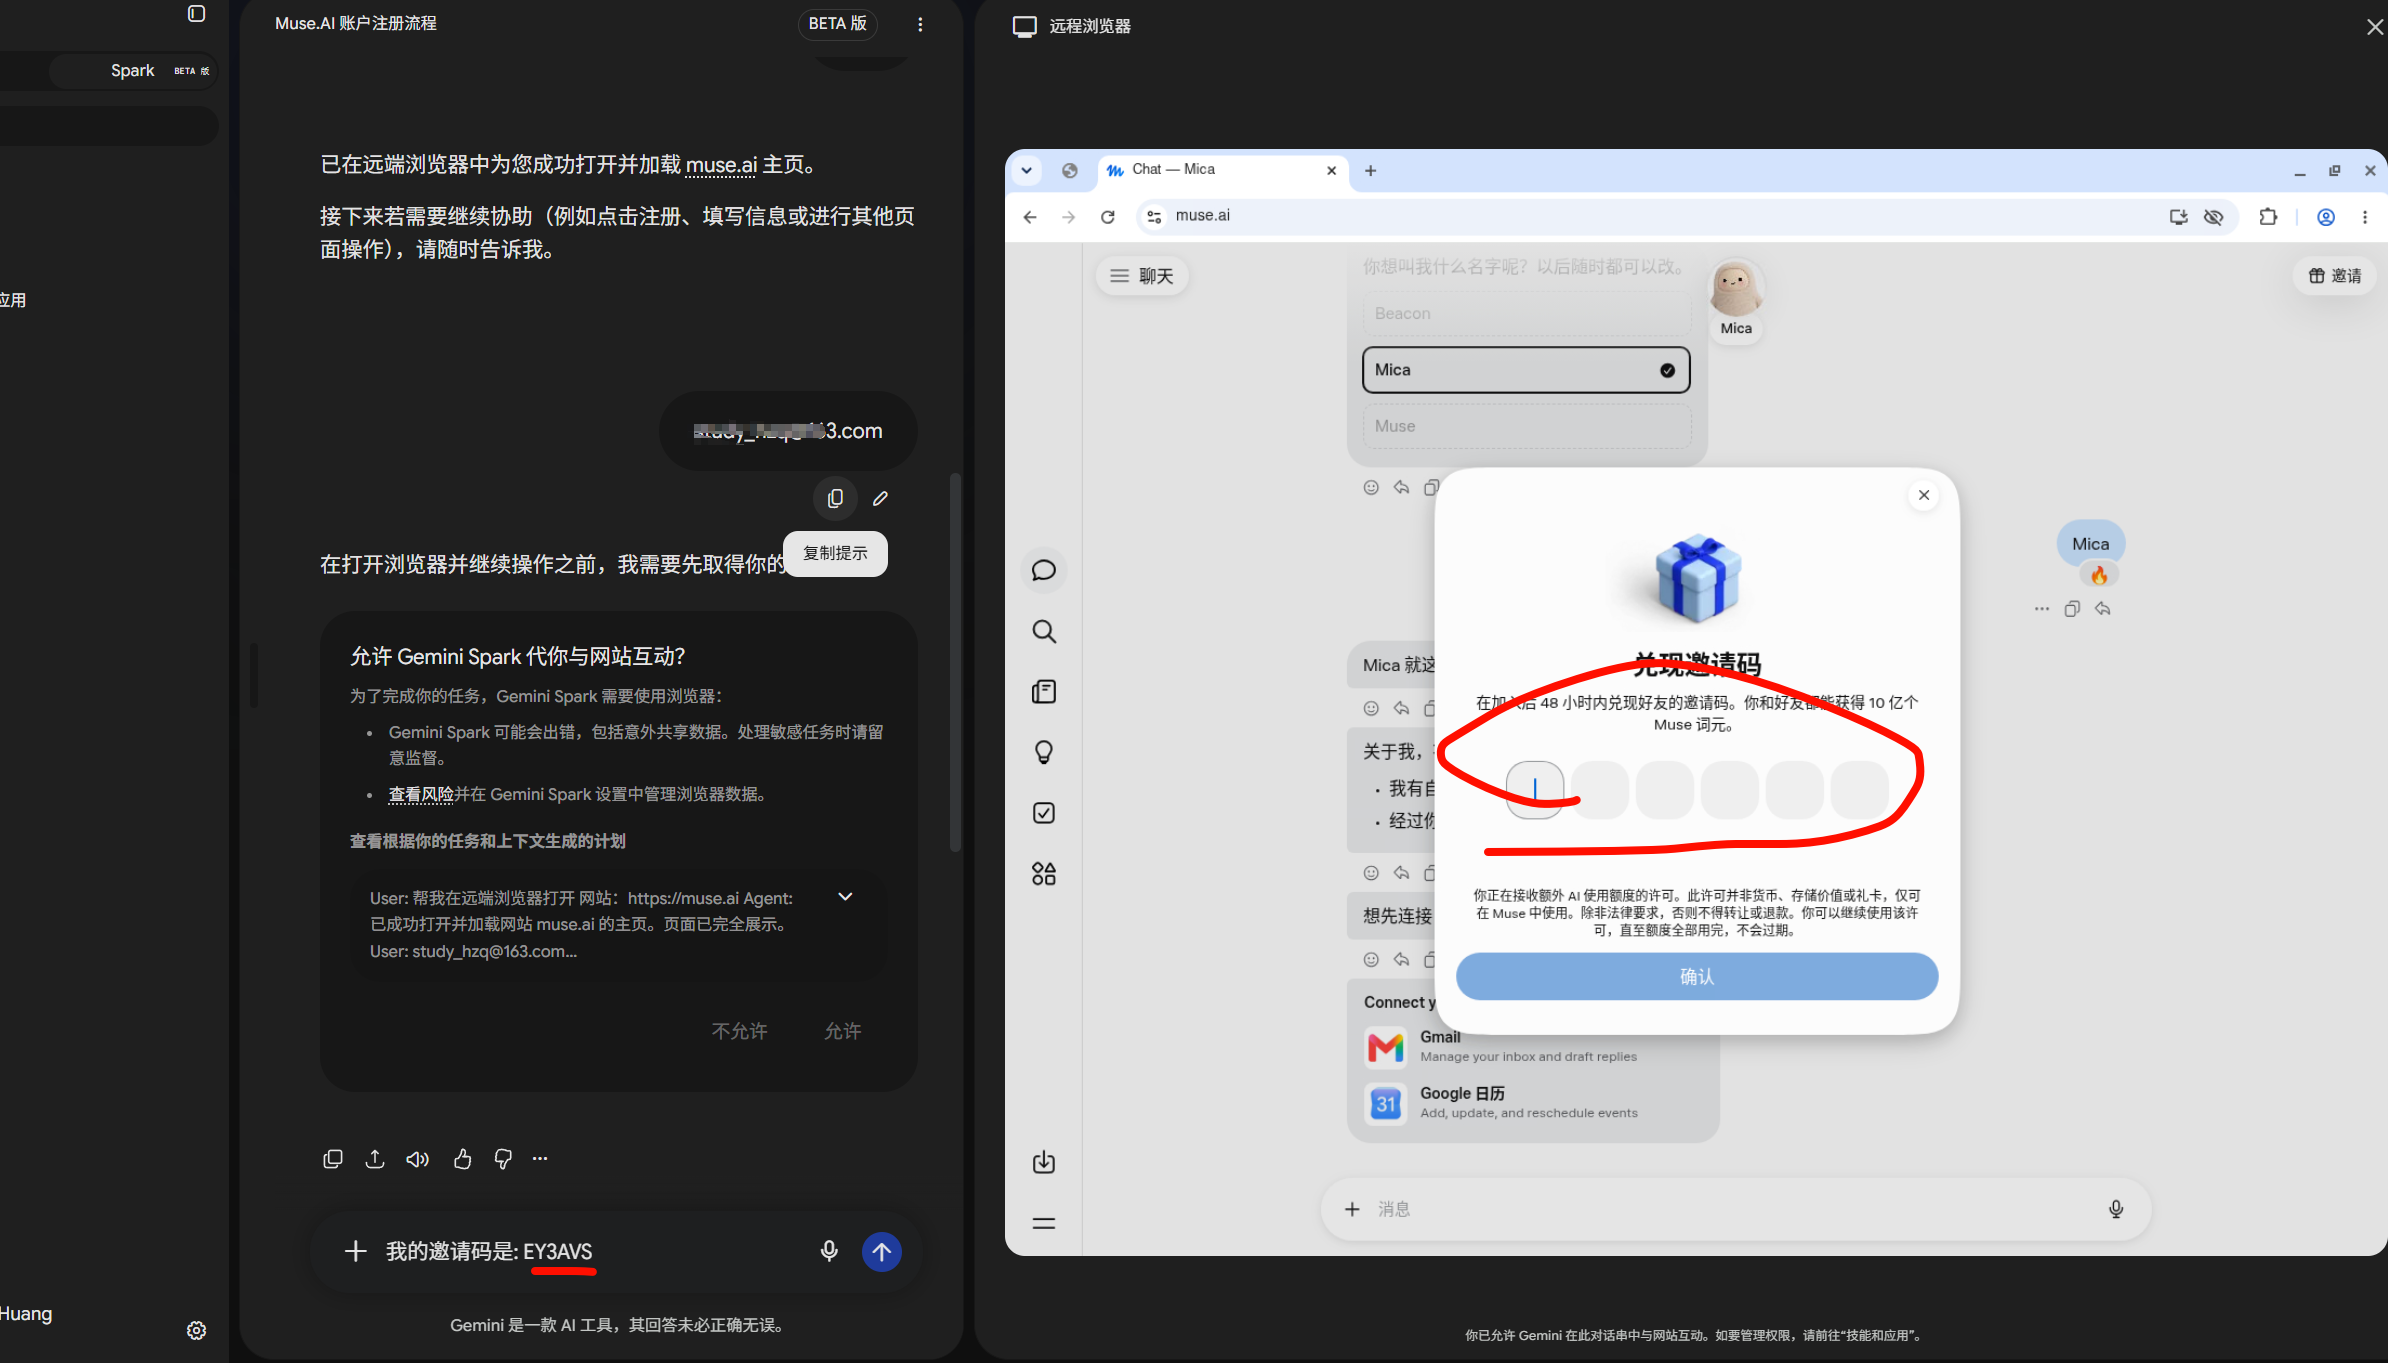2388x1363 pixels.
Task: Open the 聊天 menu button
Action: [x=1142, y=276]
